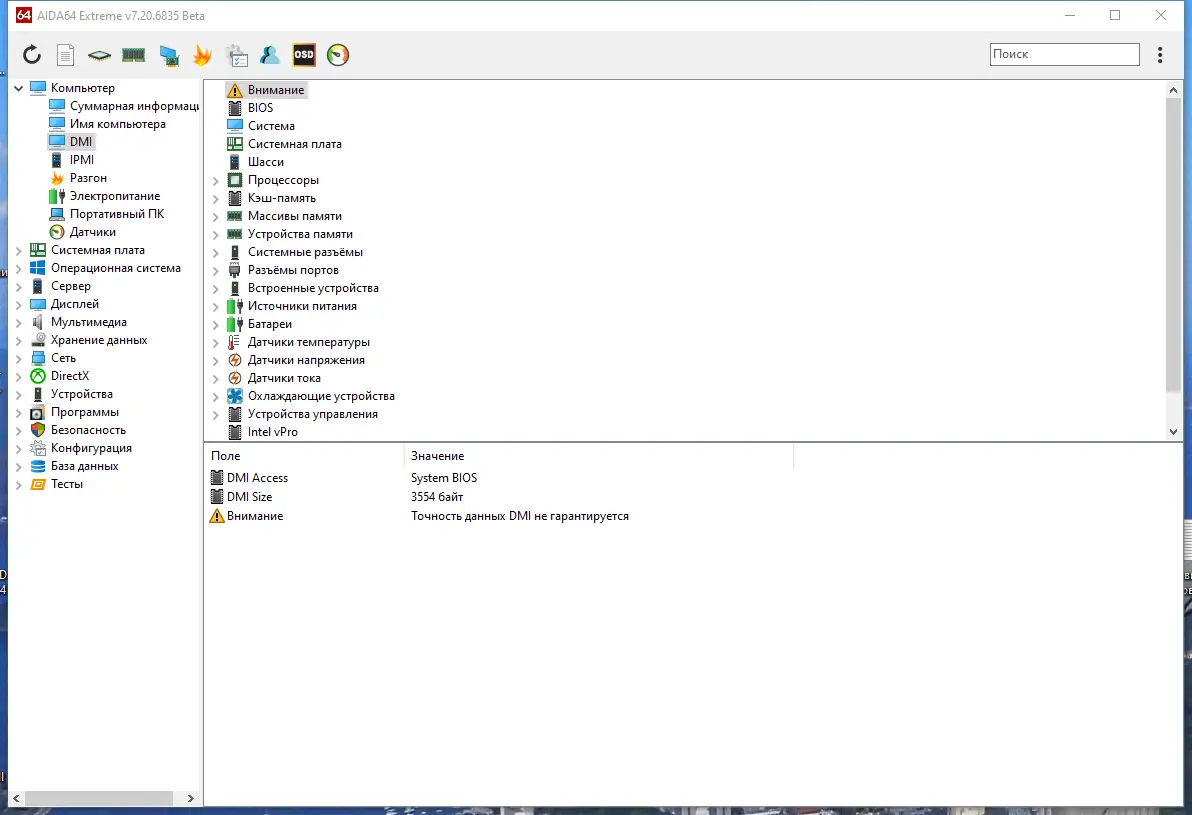
Task: Expand the Сеть tree node
Action: click(x=19, y=358)
